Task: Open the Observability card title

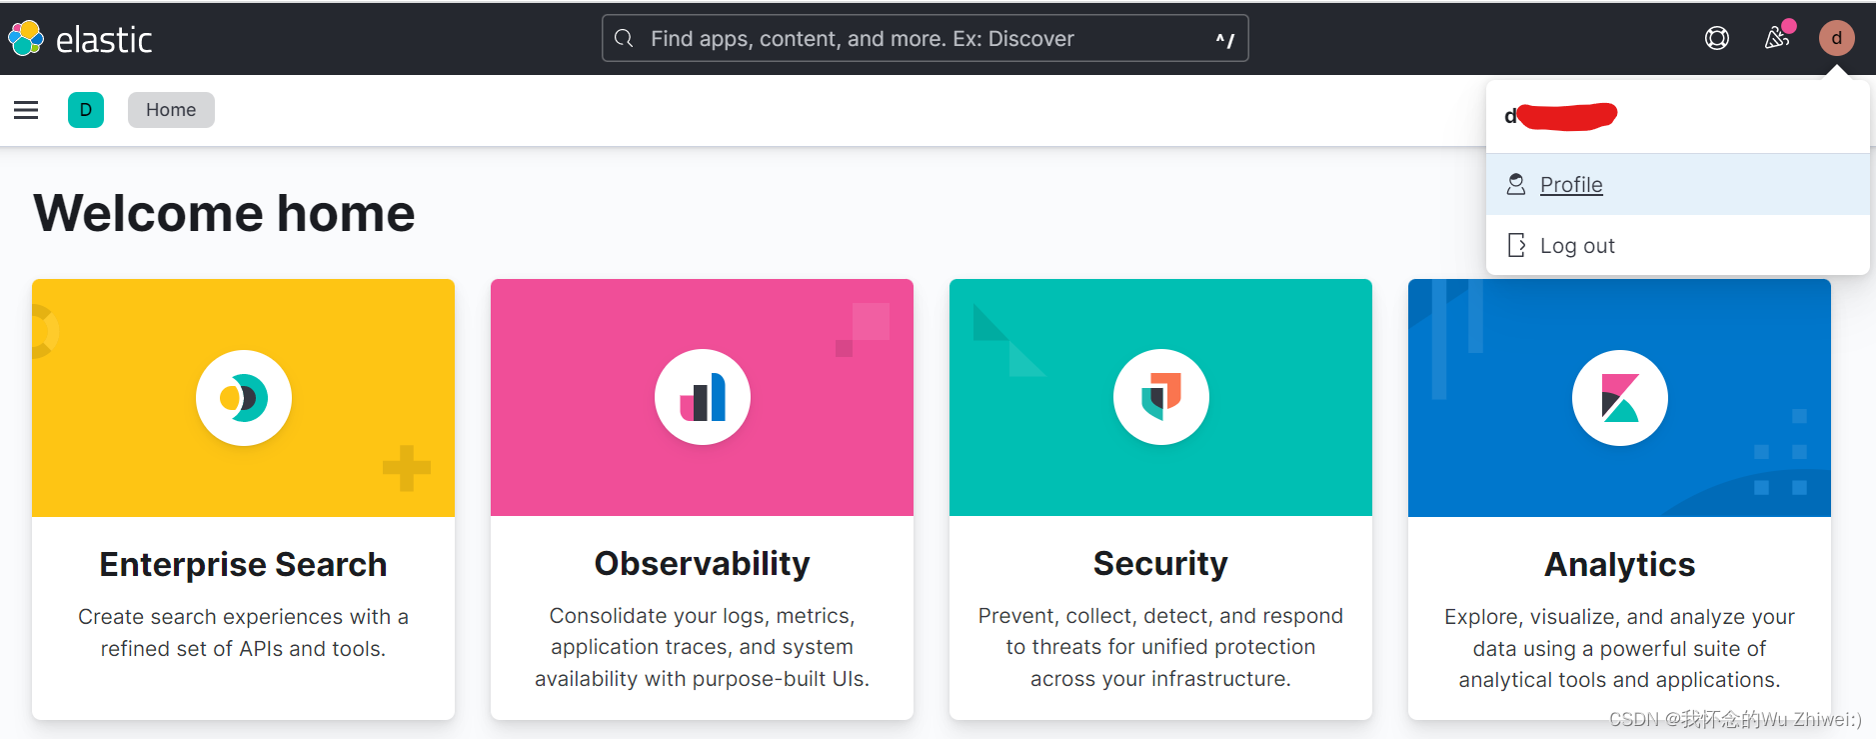Action: [x=702, y=563]
